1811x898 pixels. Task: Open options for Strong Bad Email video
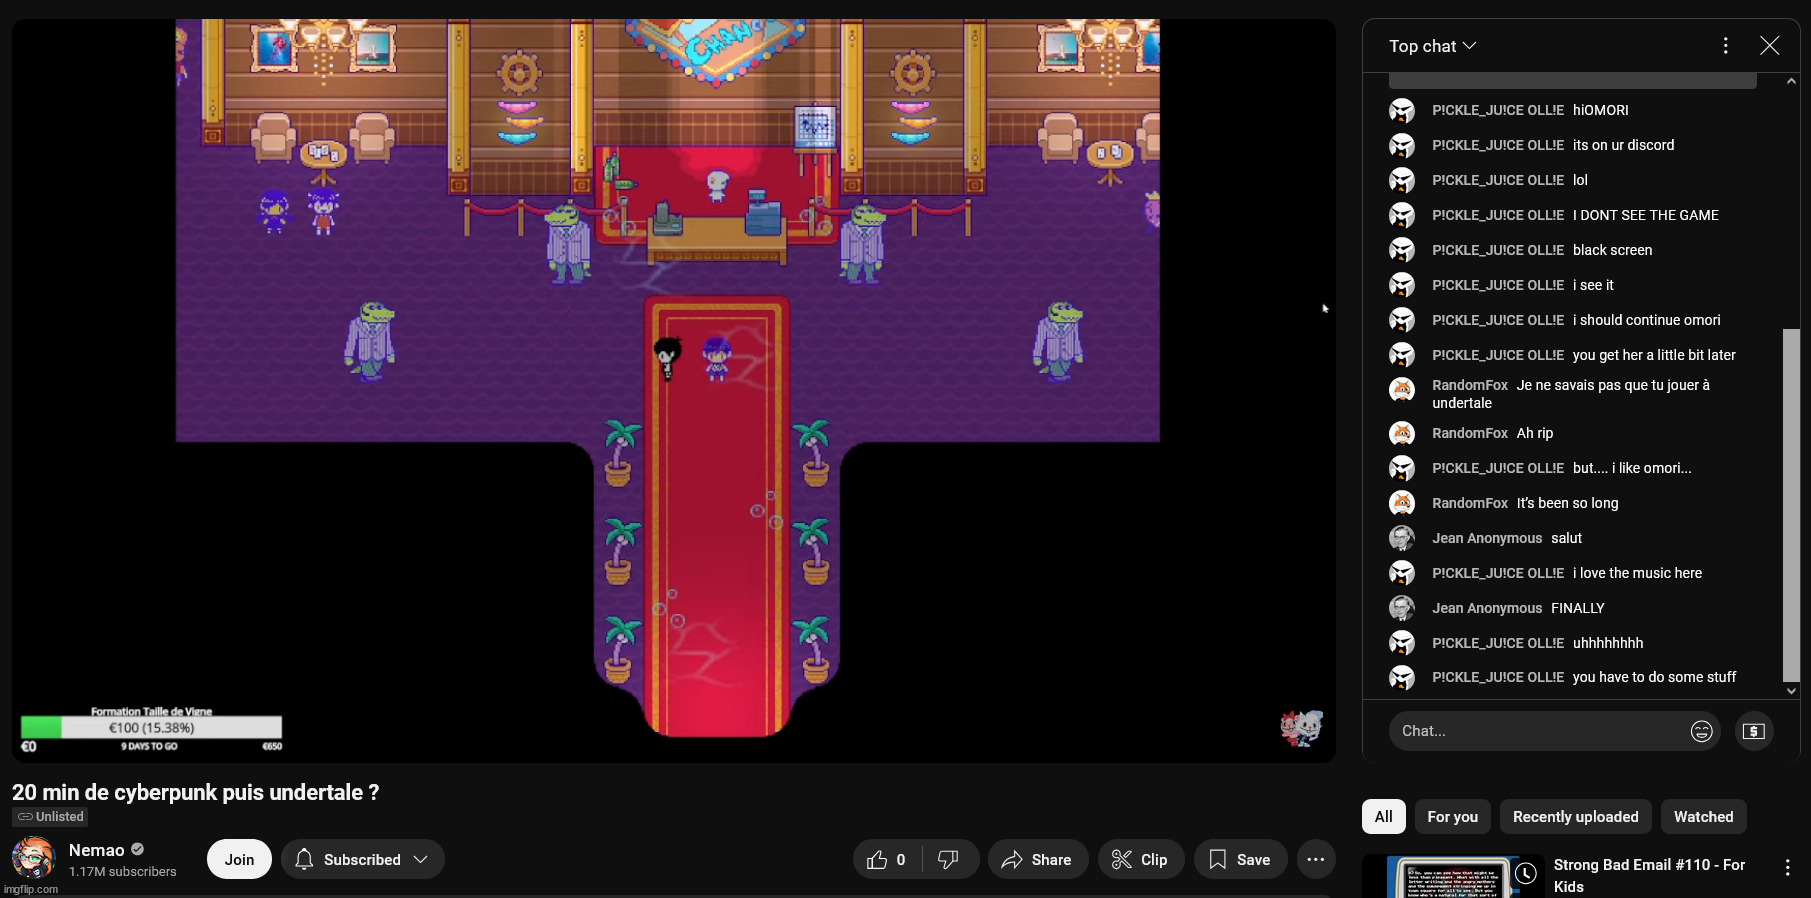point(1787,868)
